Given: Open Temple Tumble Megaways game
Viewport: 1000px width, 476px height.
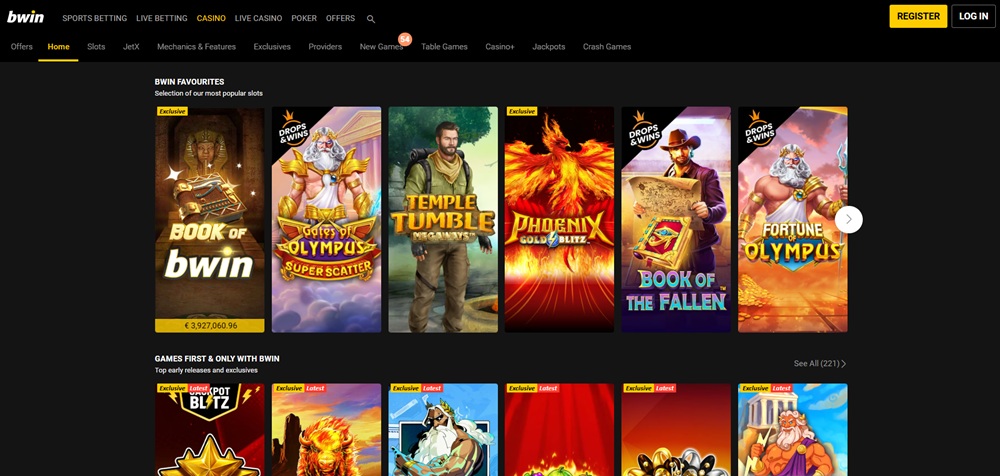Looking at the screenshot, I should [x=443, y=219].
